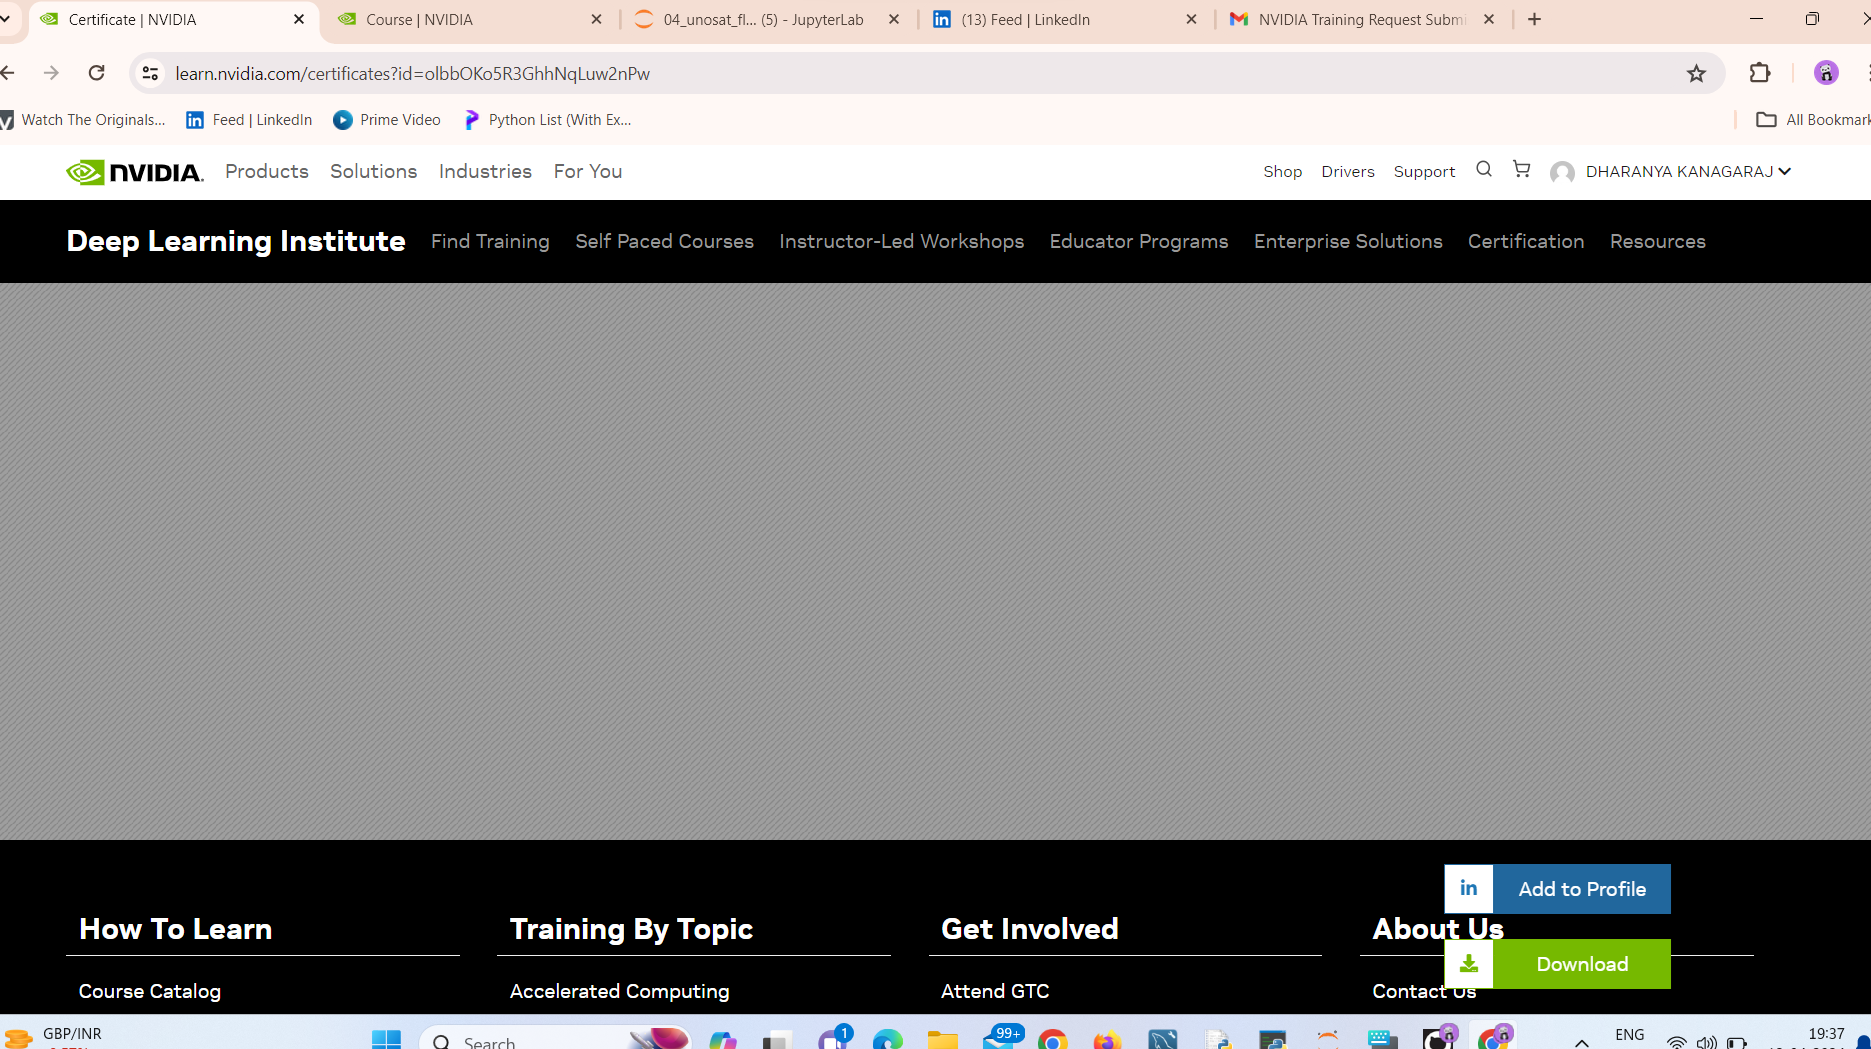Open the Industries menu
This screenshot has height=1049, width=1871.
click(485, 171)
